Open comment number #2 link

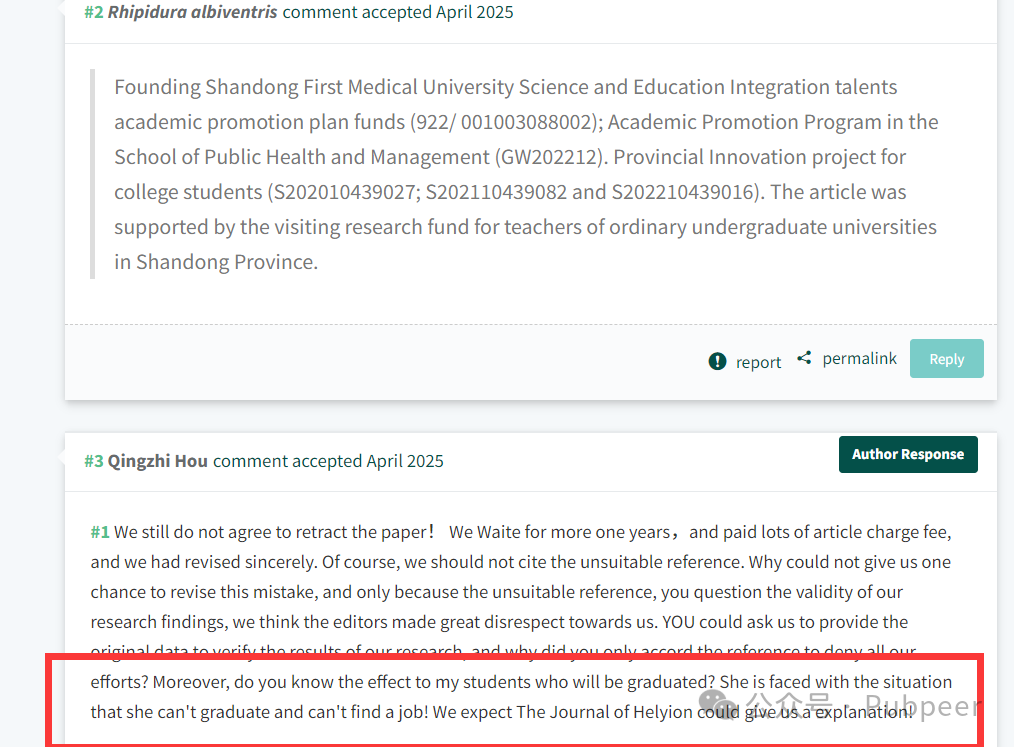click(94, 12)
